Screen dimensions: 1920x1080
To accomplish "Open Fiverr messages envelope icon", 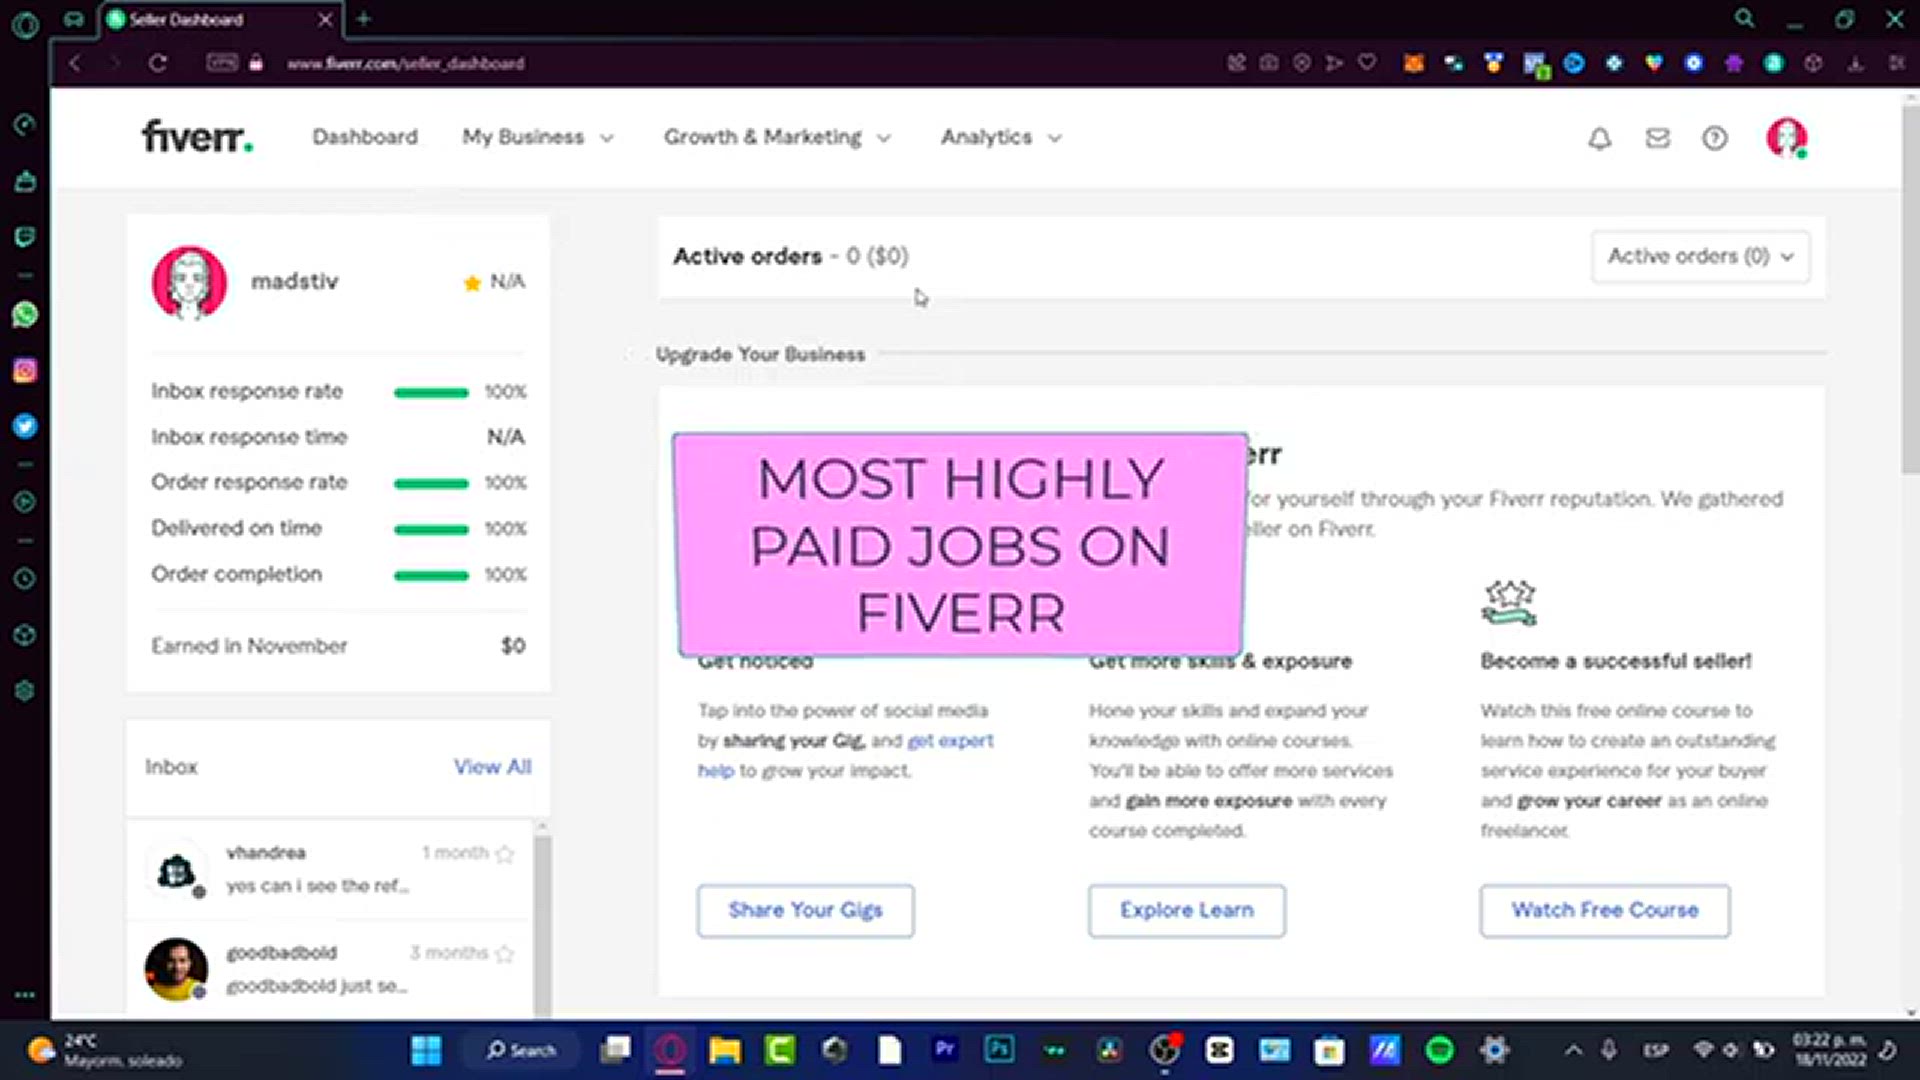I will [1658, 138].
